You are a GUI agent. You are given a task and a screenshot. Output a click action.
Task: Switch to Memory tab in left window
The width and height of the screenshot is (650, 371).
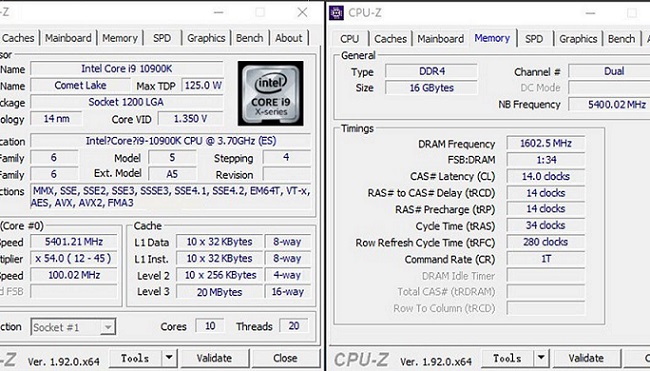[x=120, y=38]
